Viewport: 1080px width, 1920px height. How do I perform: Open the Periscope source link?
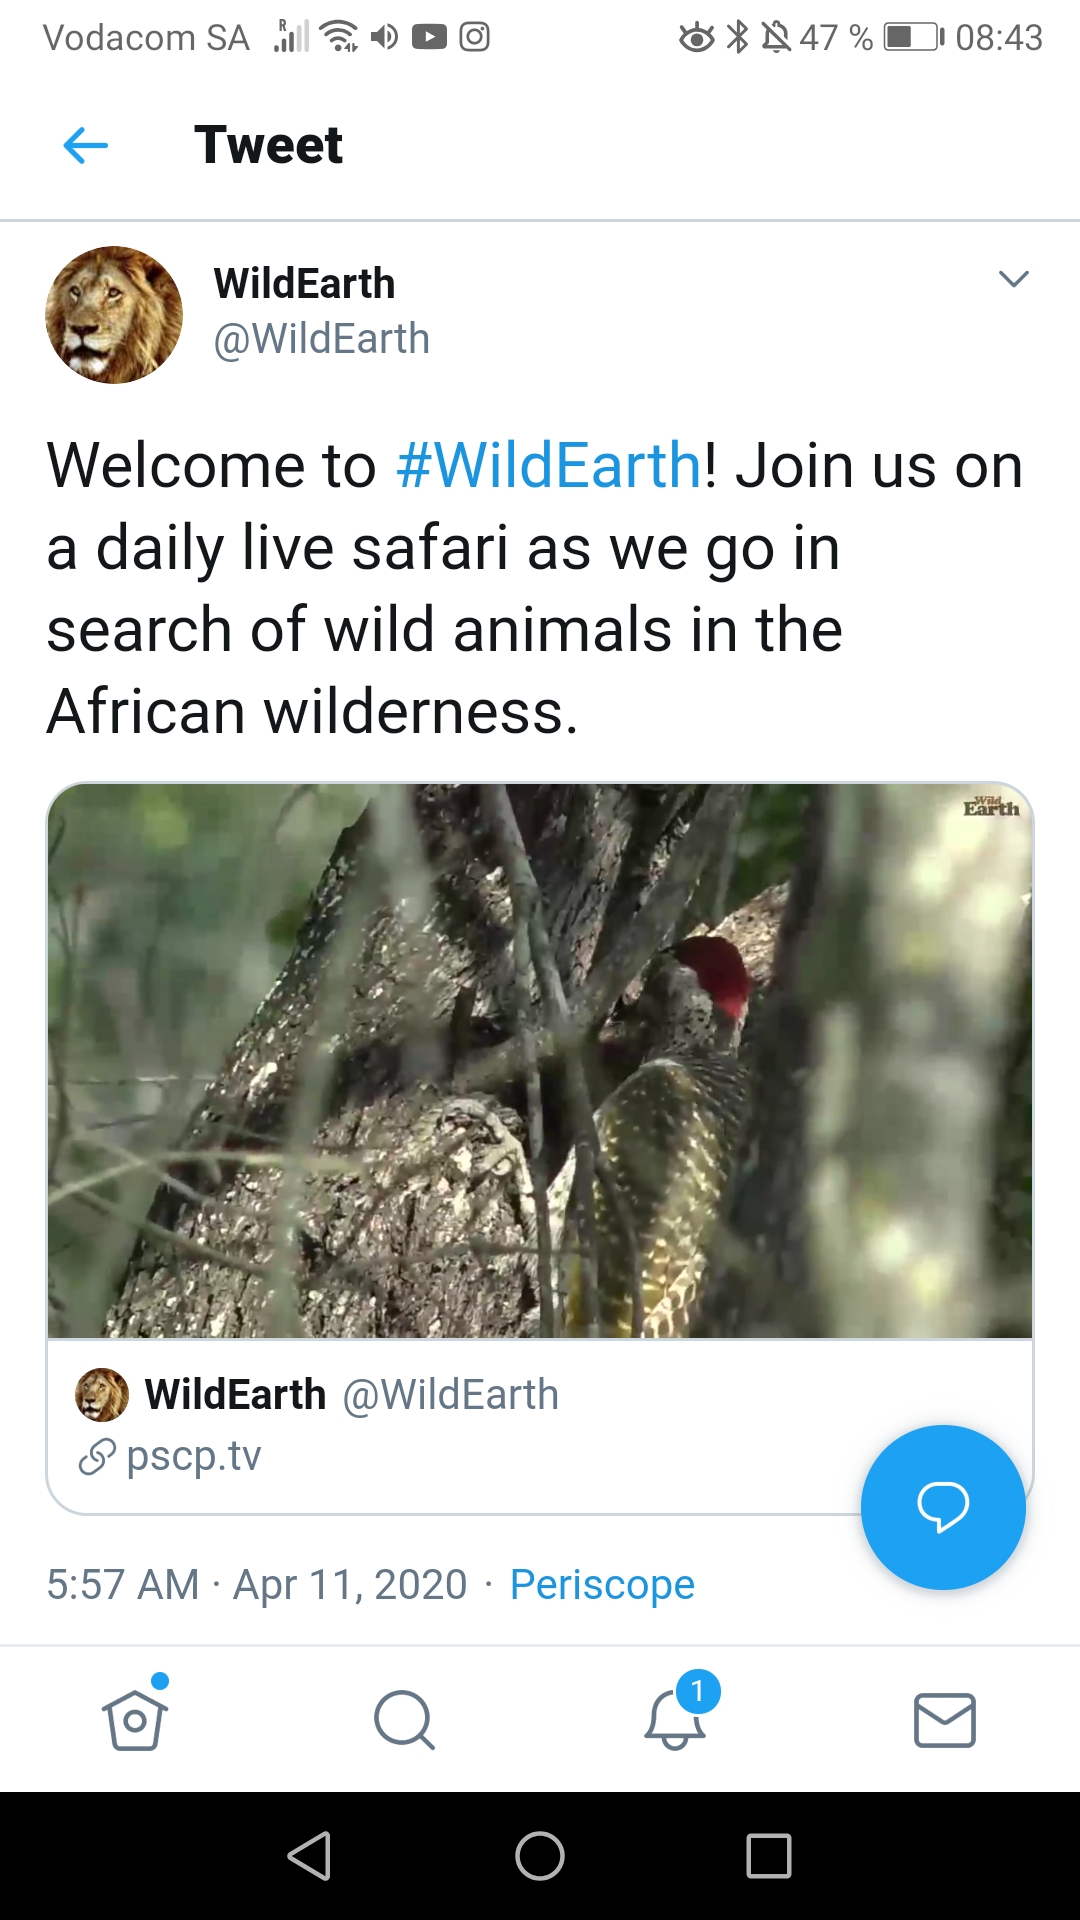[x=602, y=1585]
